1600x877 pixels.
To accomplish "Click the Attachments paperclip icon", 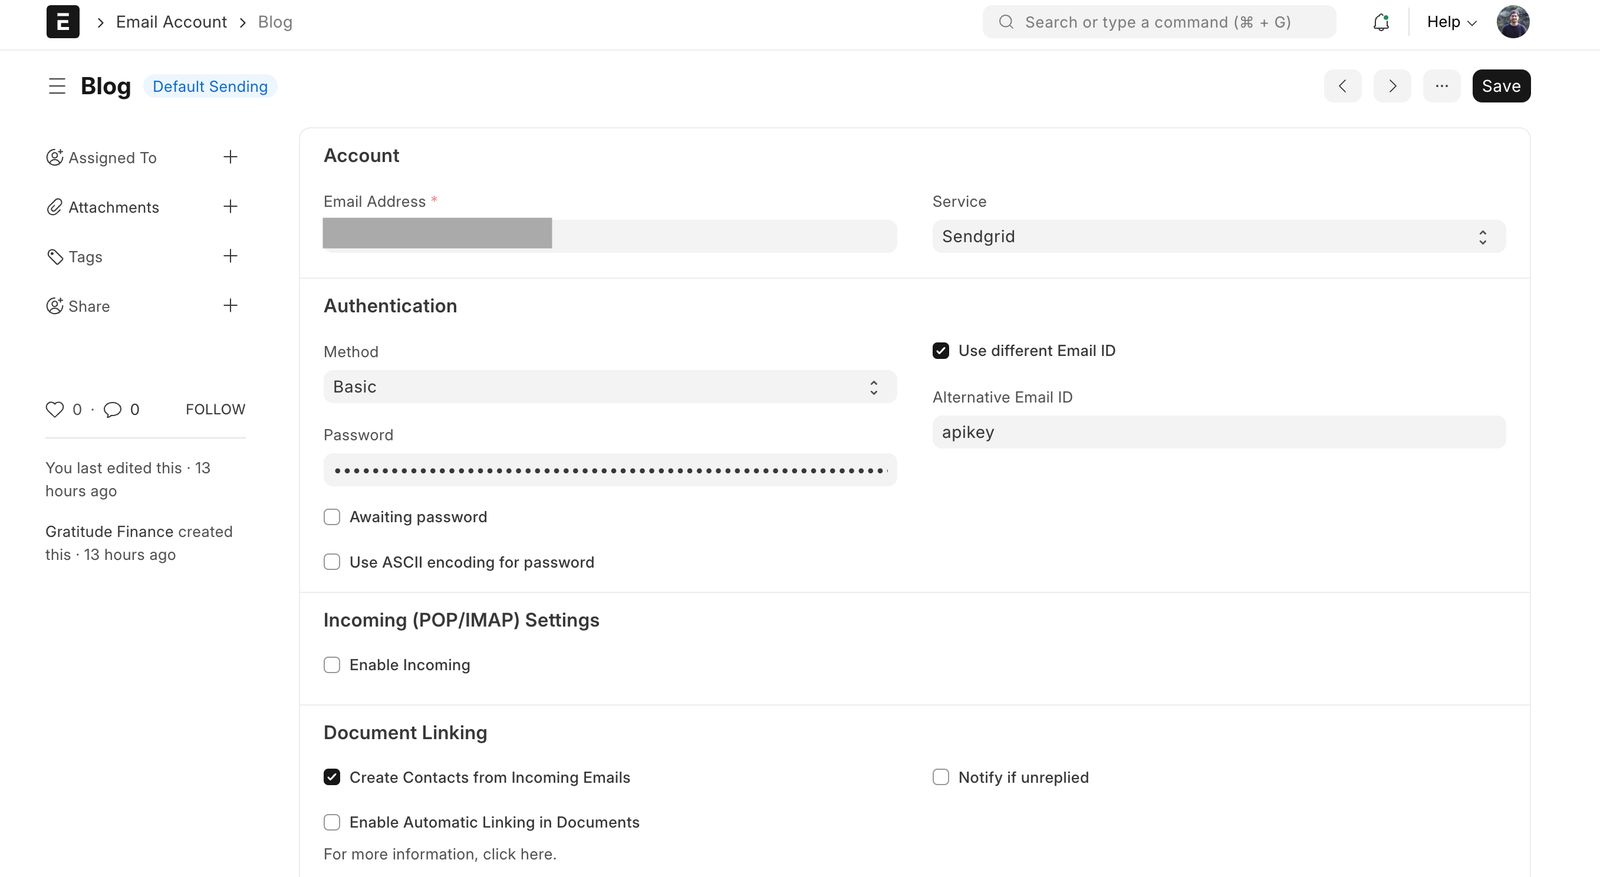I will click(x=55, y=207).
